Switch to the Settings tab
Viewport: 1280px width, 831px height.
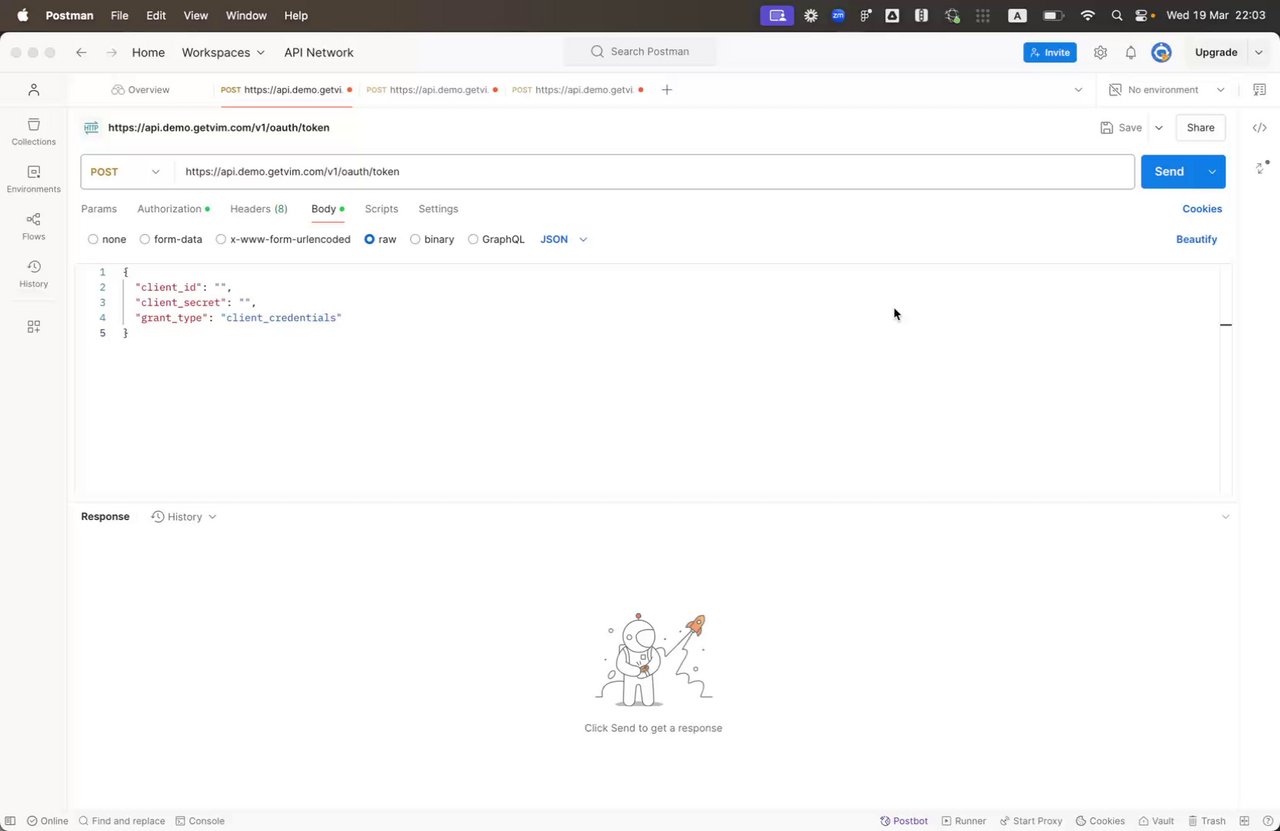tap(438, 209)
